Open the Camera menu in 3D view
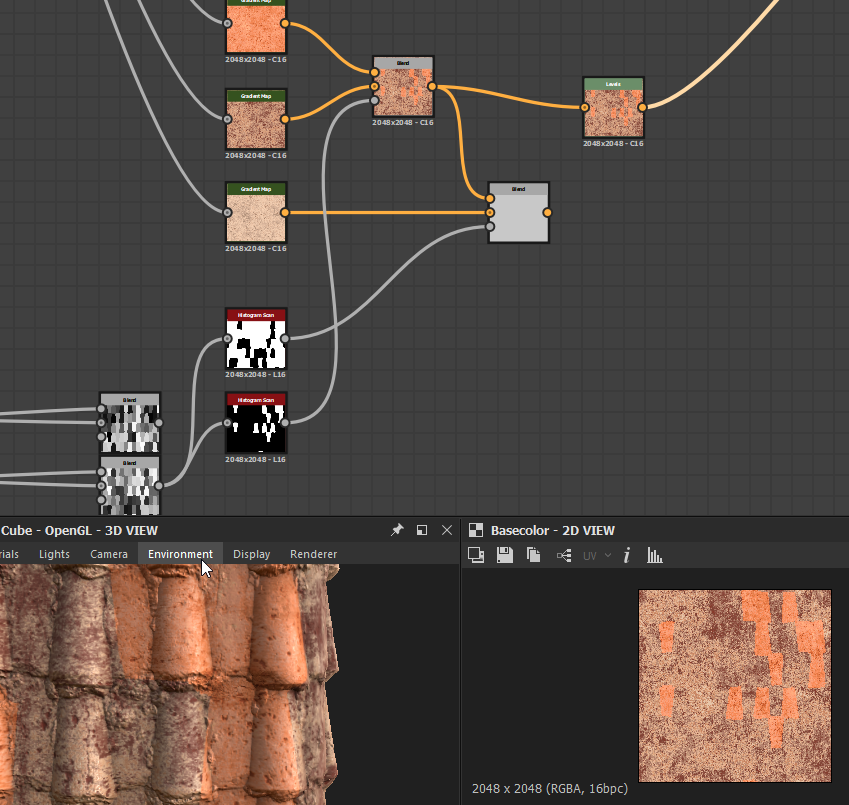 tap(109, 554)
